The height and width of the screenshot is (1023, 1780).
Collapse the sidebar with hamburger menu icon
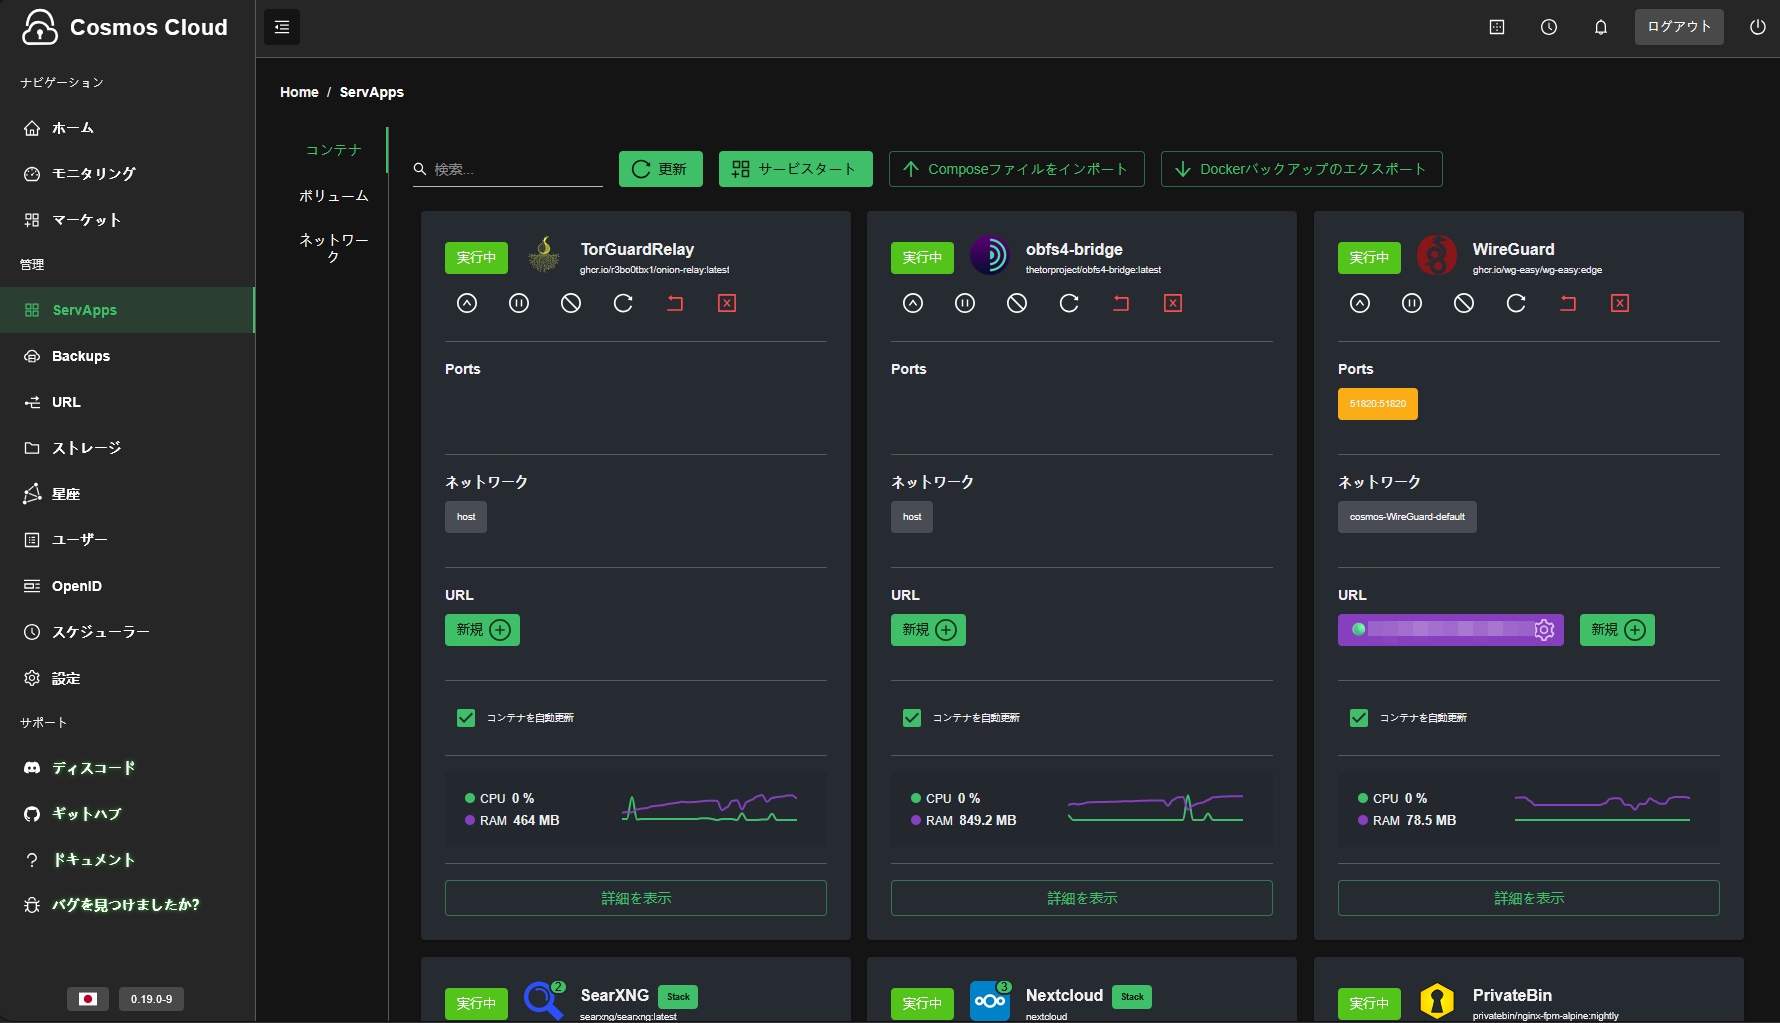pos(282,27)
